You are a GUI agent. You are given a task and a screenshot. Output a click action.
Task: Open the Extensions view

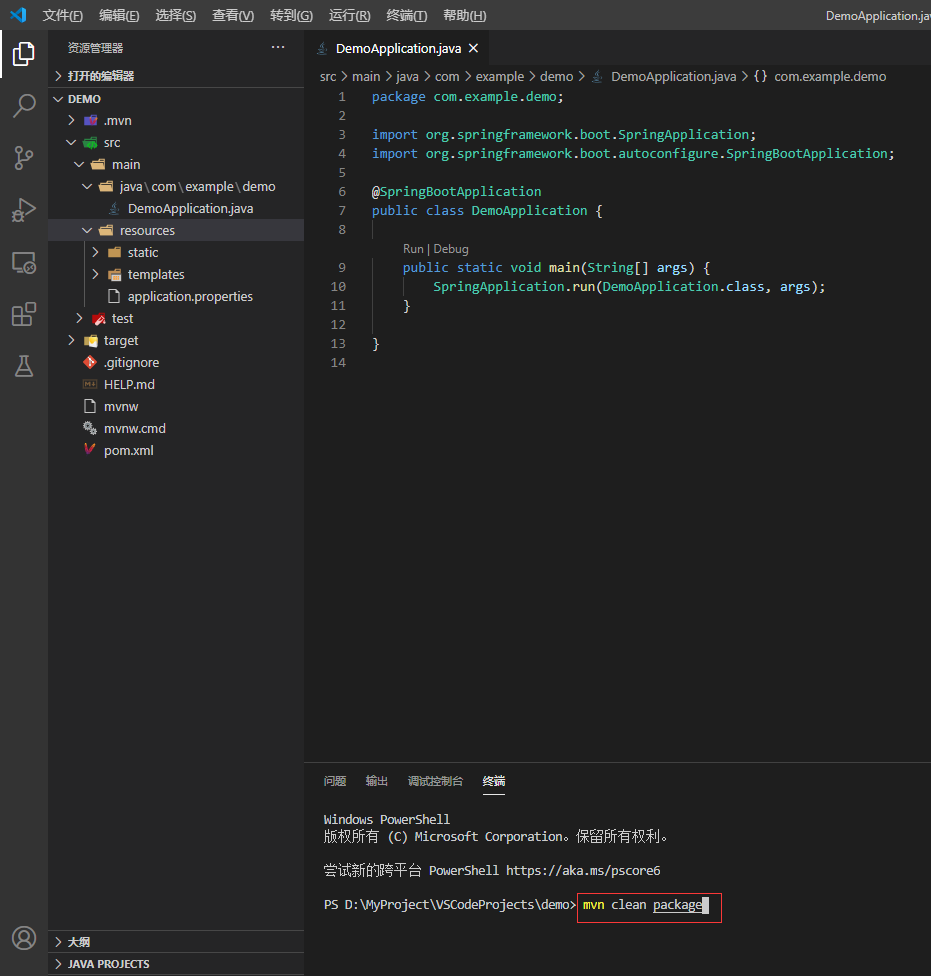coord(24,314)
